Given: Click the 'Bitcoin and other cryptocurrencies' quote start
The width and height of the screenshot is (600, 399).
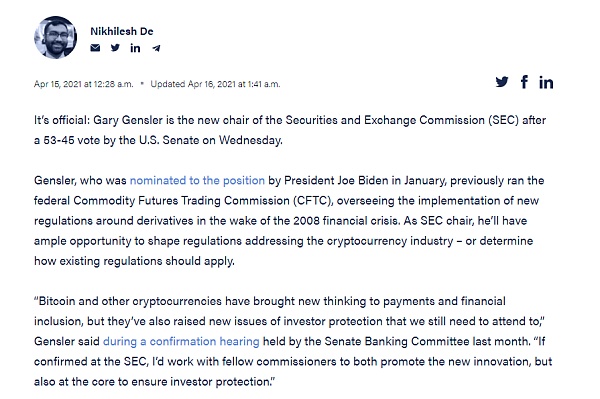Looking at the screenshot, I should click(128, 301).
